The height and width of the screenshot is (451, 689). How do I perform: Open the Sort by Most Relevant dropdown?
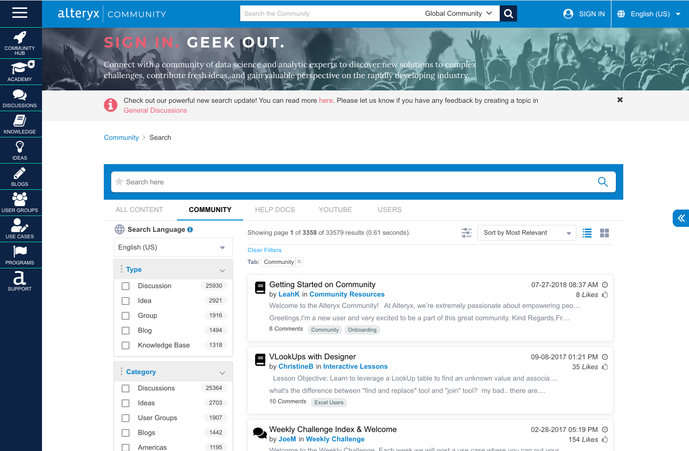pyautogui.click(x=526, y=233)
